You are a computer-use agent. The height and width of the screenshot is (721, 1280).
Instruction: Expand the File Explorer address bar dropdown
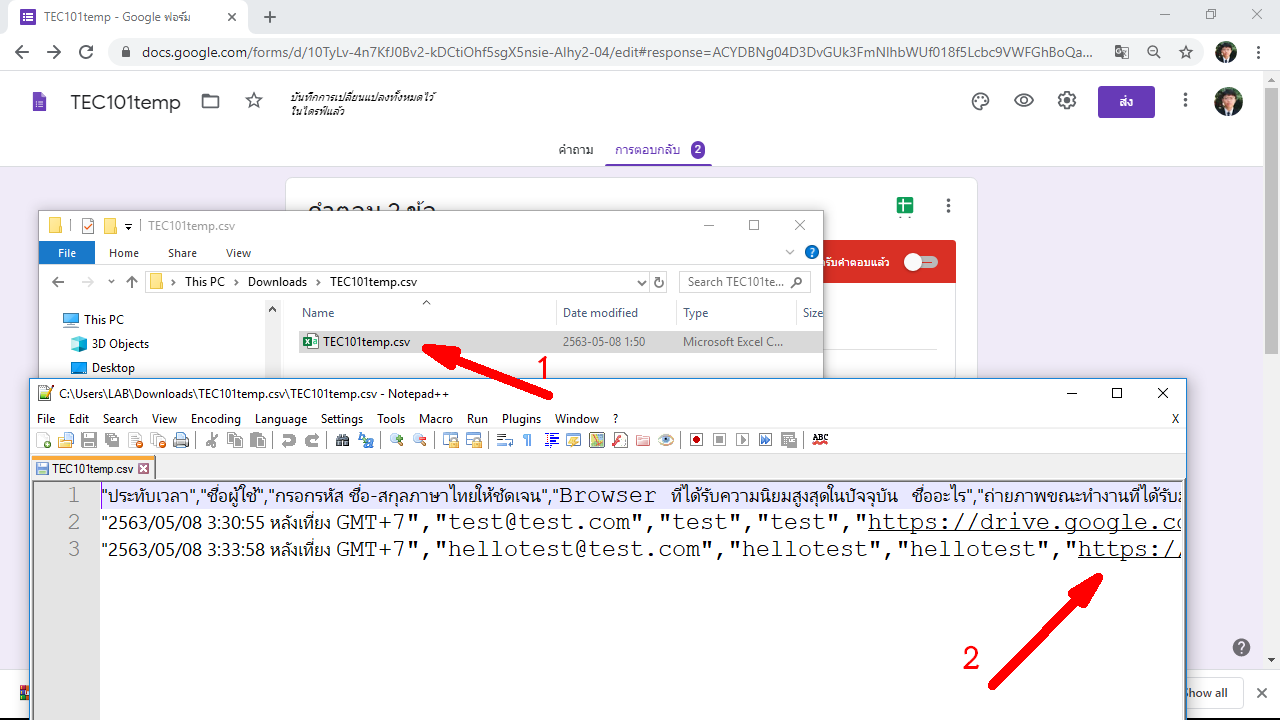pyautogui.click(x=642, y=282)
